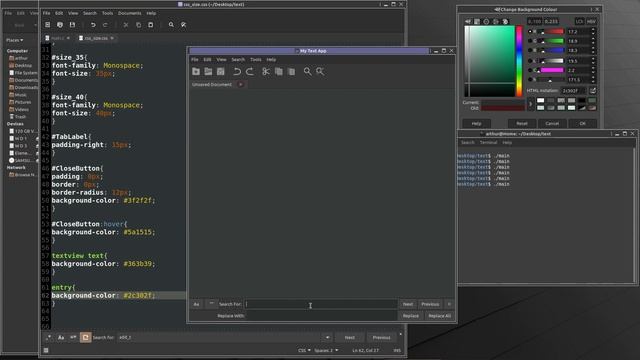This screenshot has height=360, width=640.
Task: Toggle regex option in css editor search bar
Action: pyautogui.click(x=49, y=338)
